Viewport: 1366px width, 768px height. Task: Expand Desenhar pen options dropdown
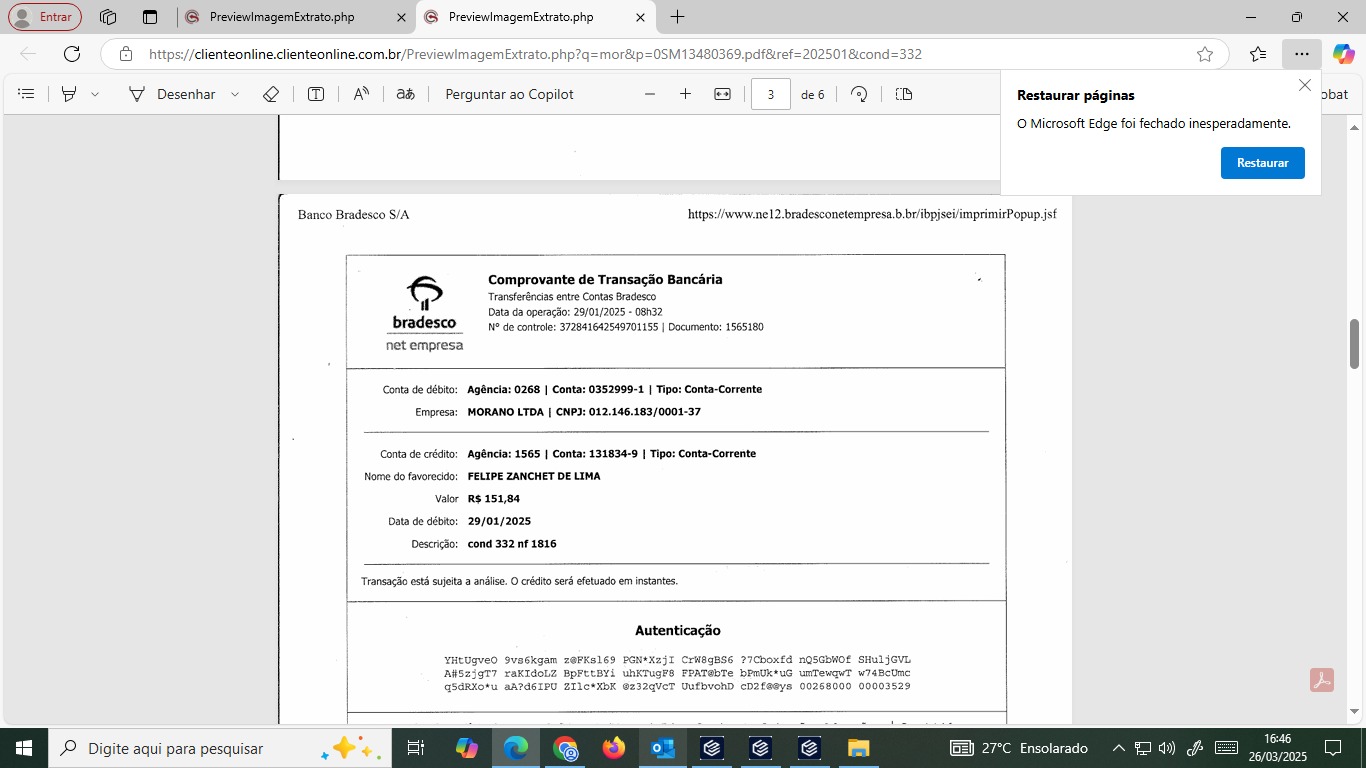235,94
